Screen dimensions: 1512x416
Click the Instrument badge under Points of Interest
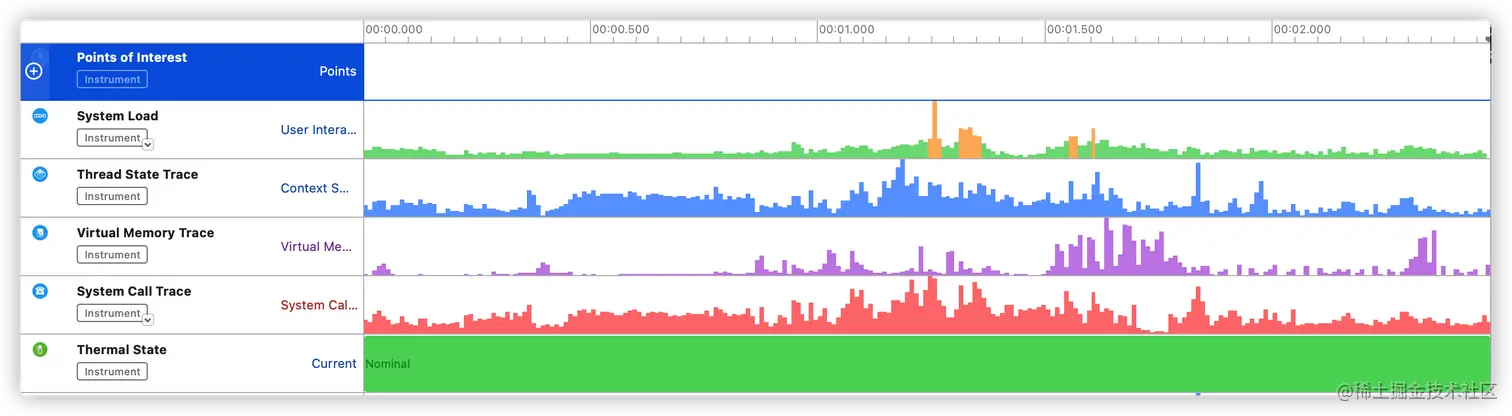[x=112, y=79]
